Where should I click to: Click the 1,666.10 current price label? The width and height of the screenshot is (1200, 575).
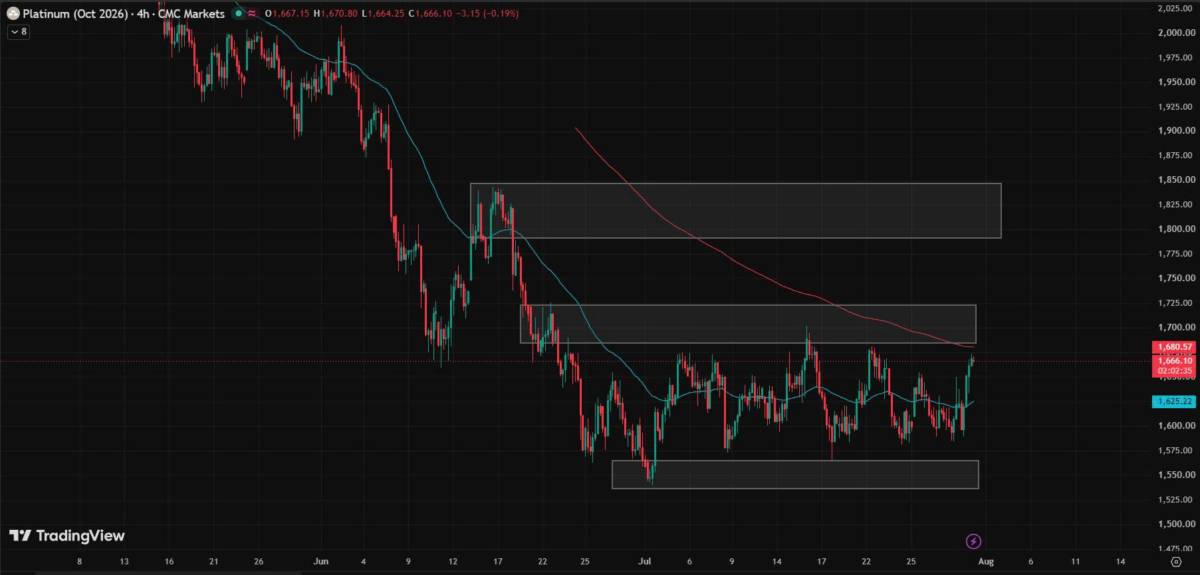coord(1174,361)
